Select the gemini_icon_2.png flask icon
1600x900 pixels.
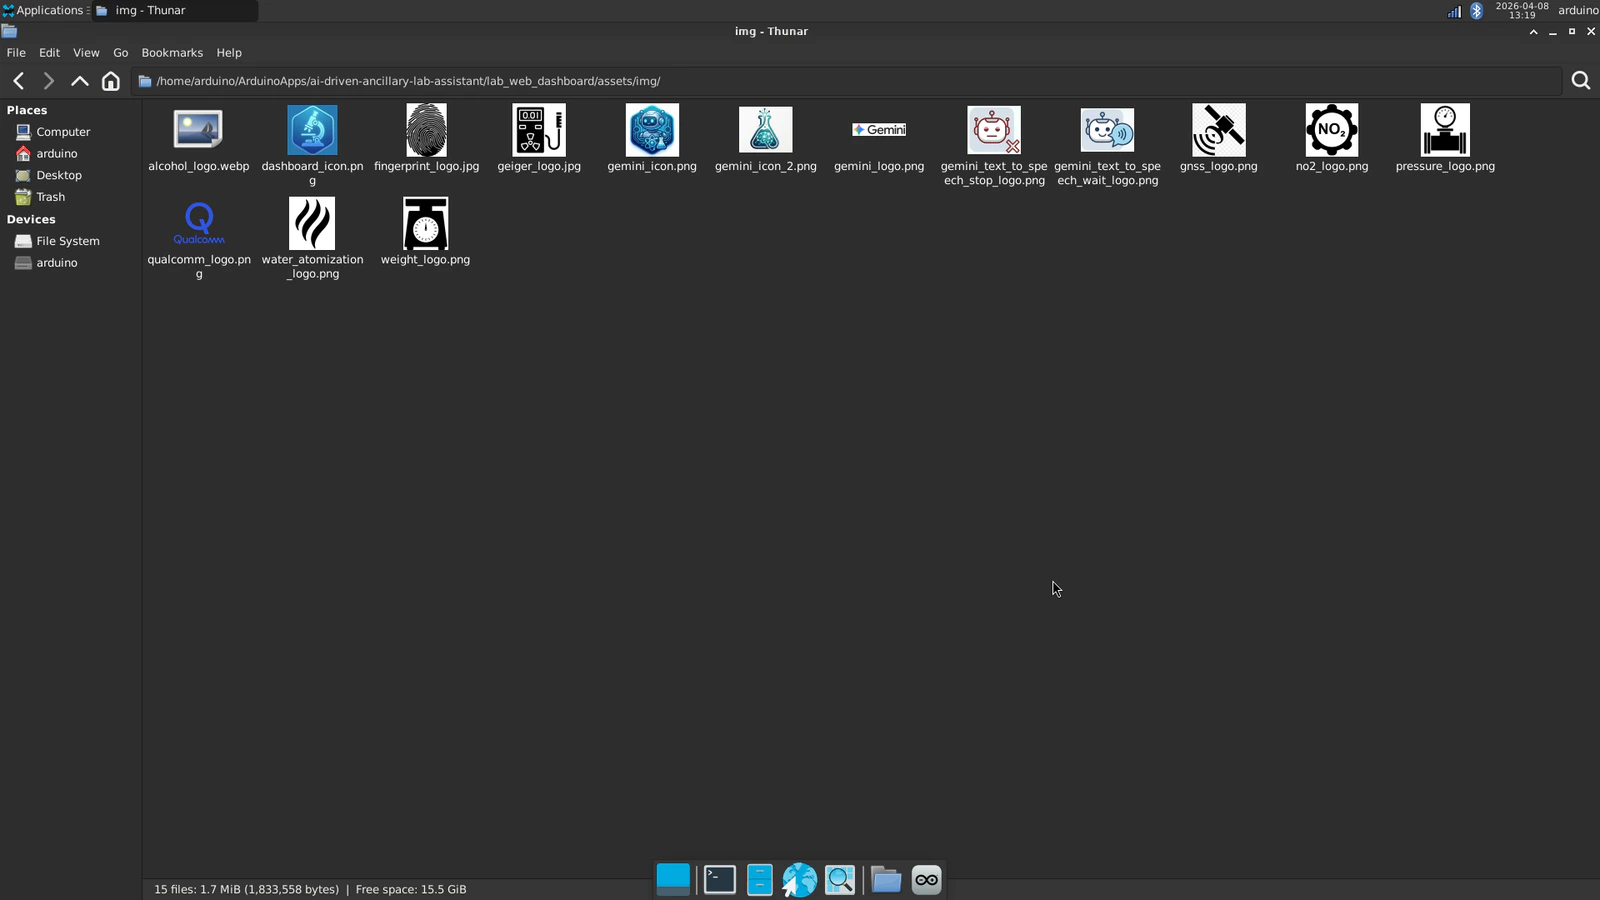tap(766, 130)
